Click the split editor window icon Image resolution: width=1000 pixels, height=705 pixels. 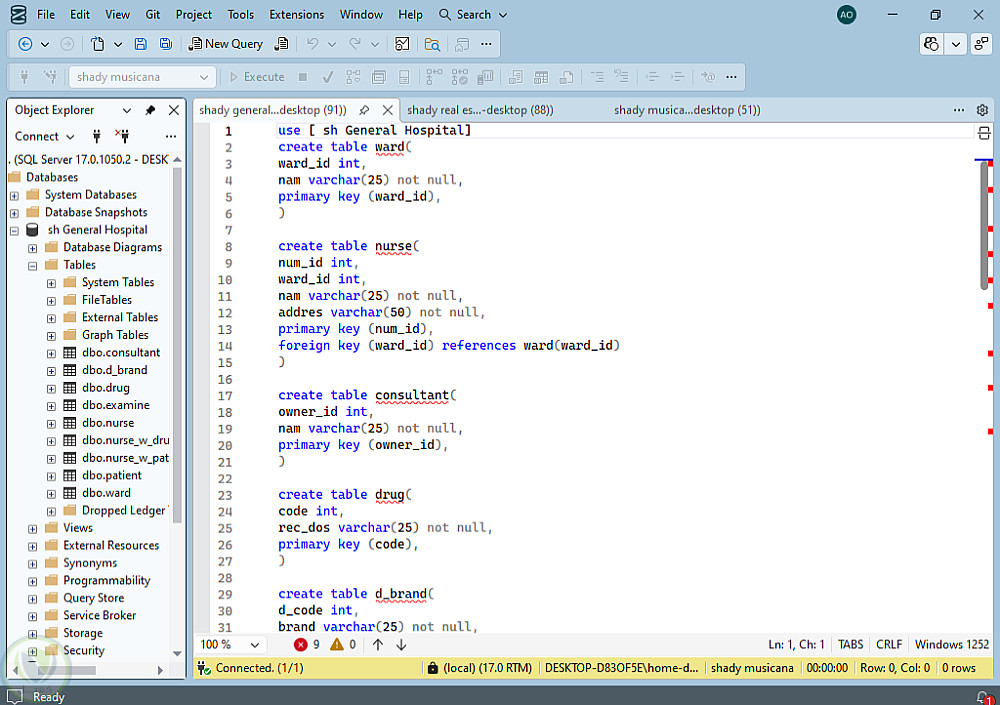click(983, 132)
